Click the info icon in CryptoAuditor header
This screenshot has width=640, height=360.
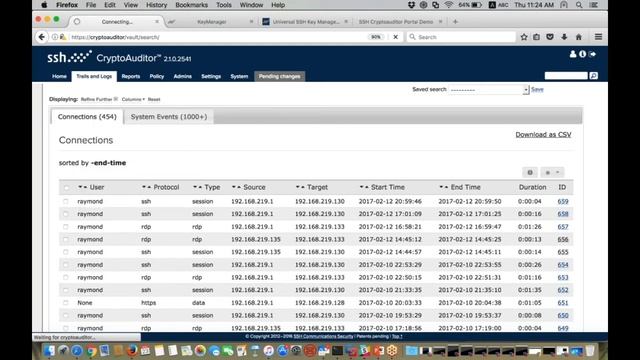coord(582,54)
